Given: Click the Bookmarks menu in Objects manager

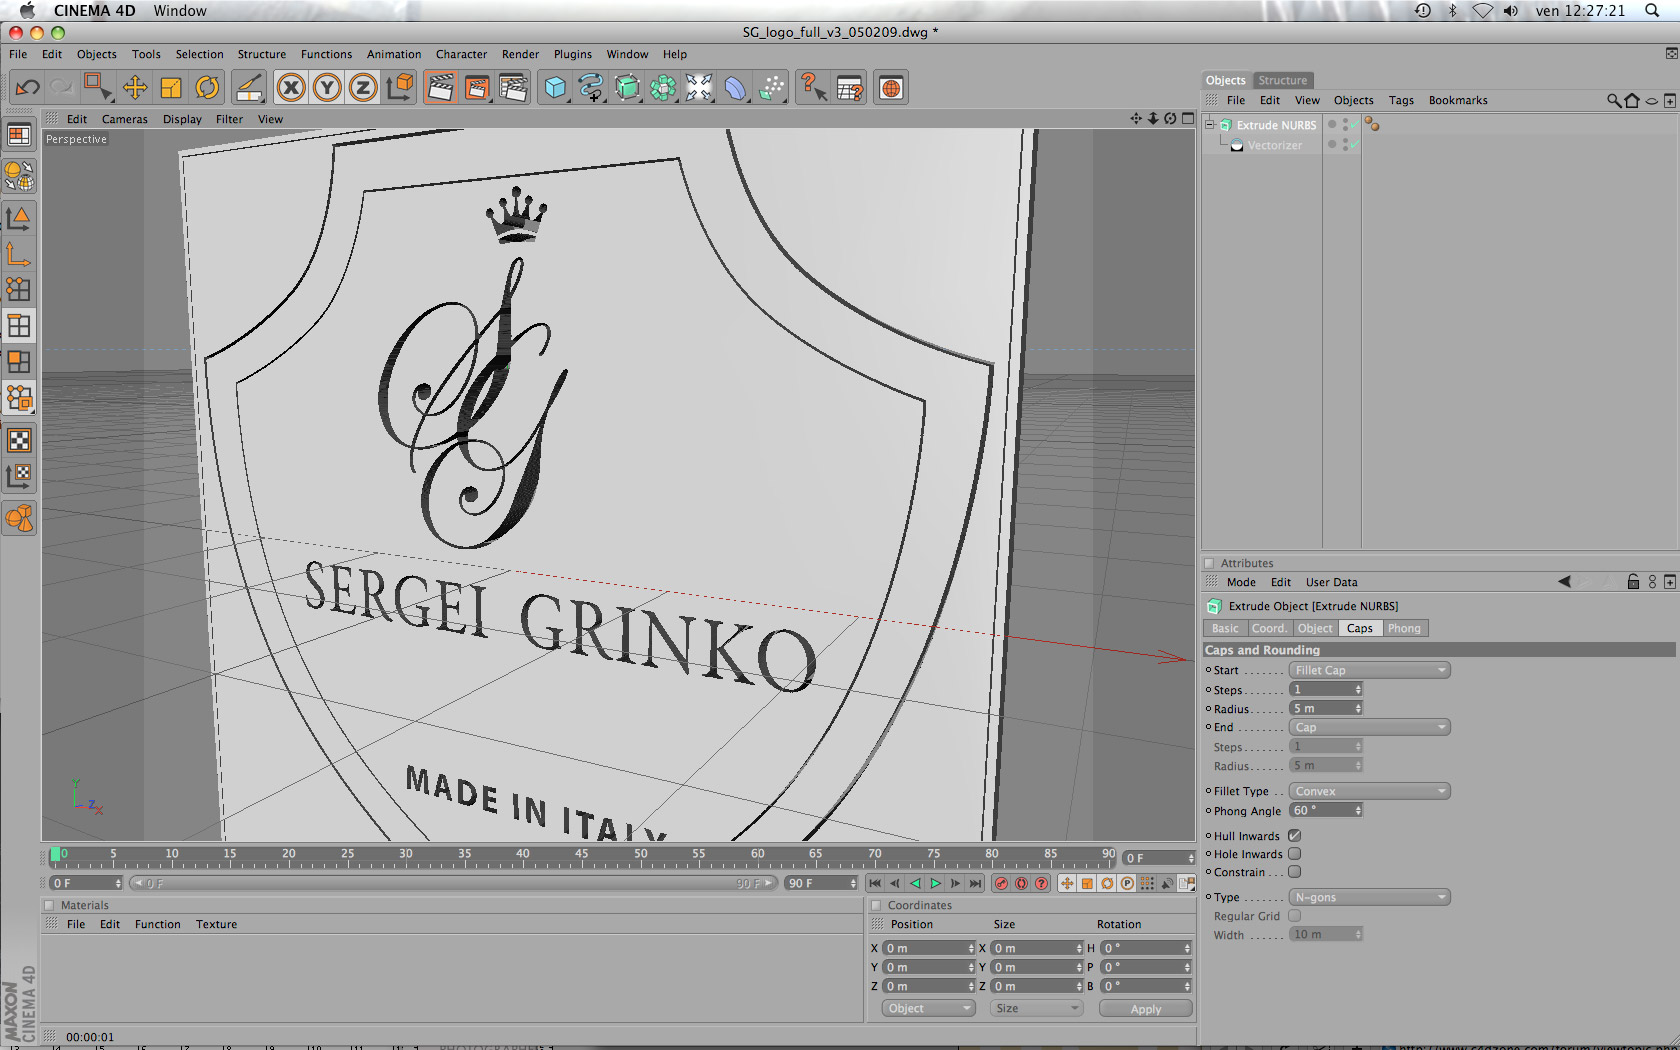Looking at the screenshot, I should coord(1458,100).
